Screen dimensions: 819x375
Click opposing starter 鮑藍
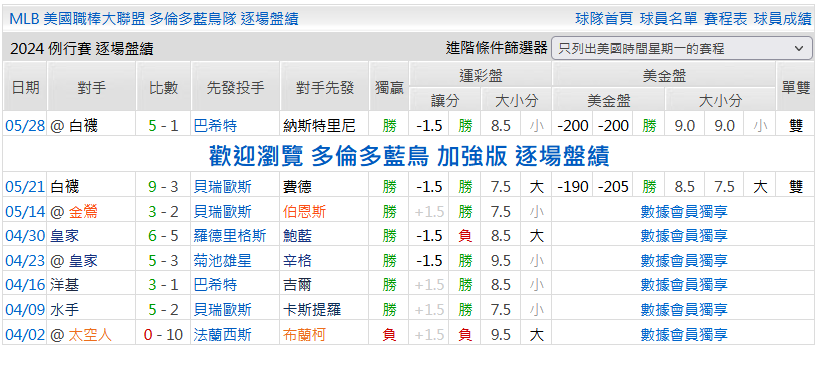click(x=297, y=236)
